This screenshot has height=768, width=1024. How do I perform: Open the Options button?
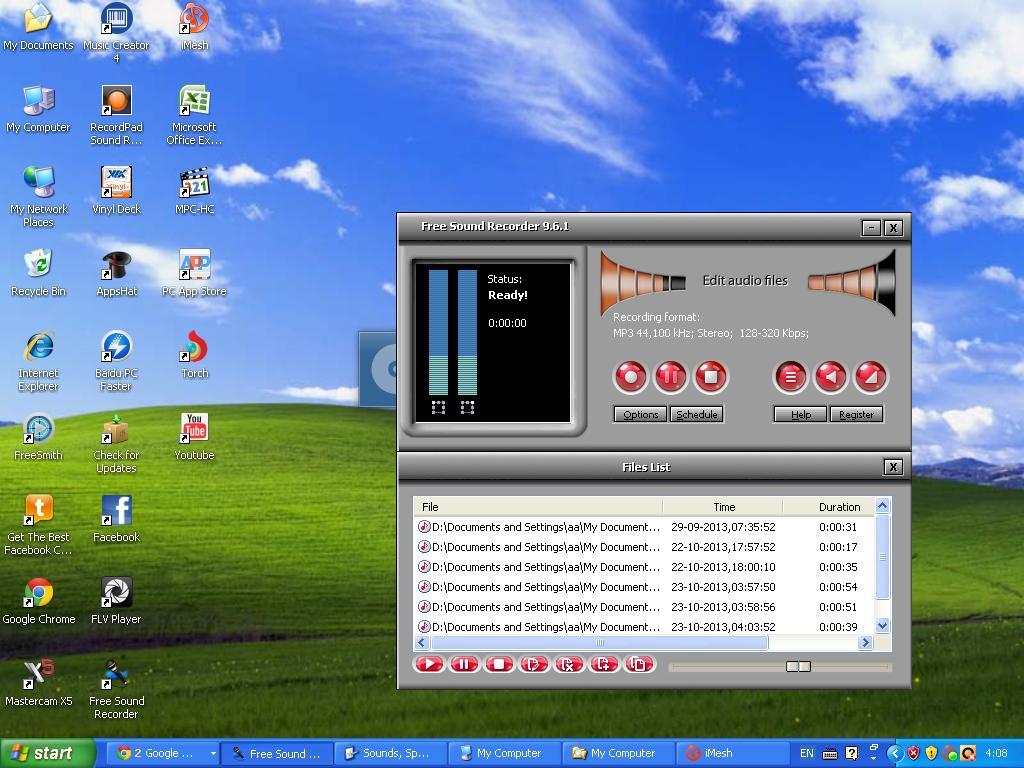(640, 414)
